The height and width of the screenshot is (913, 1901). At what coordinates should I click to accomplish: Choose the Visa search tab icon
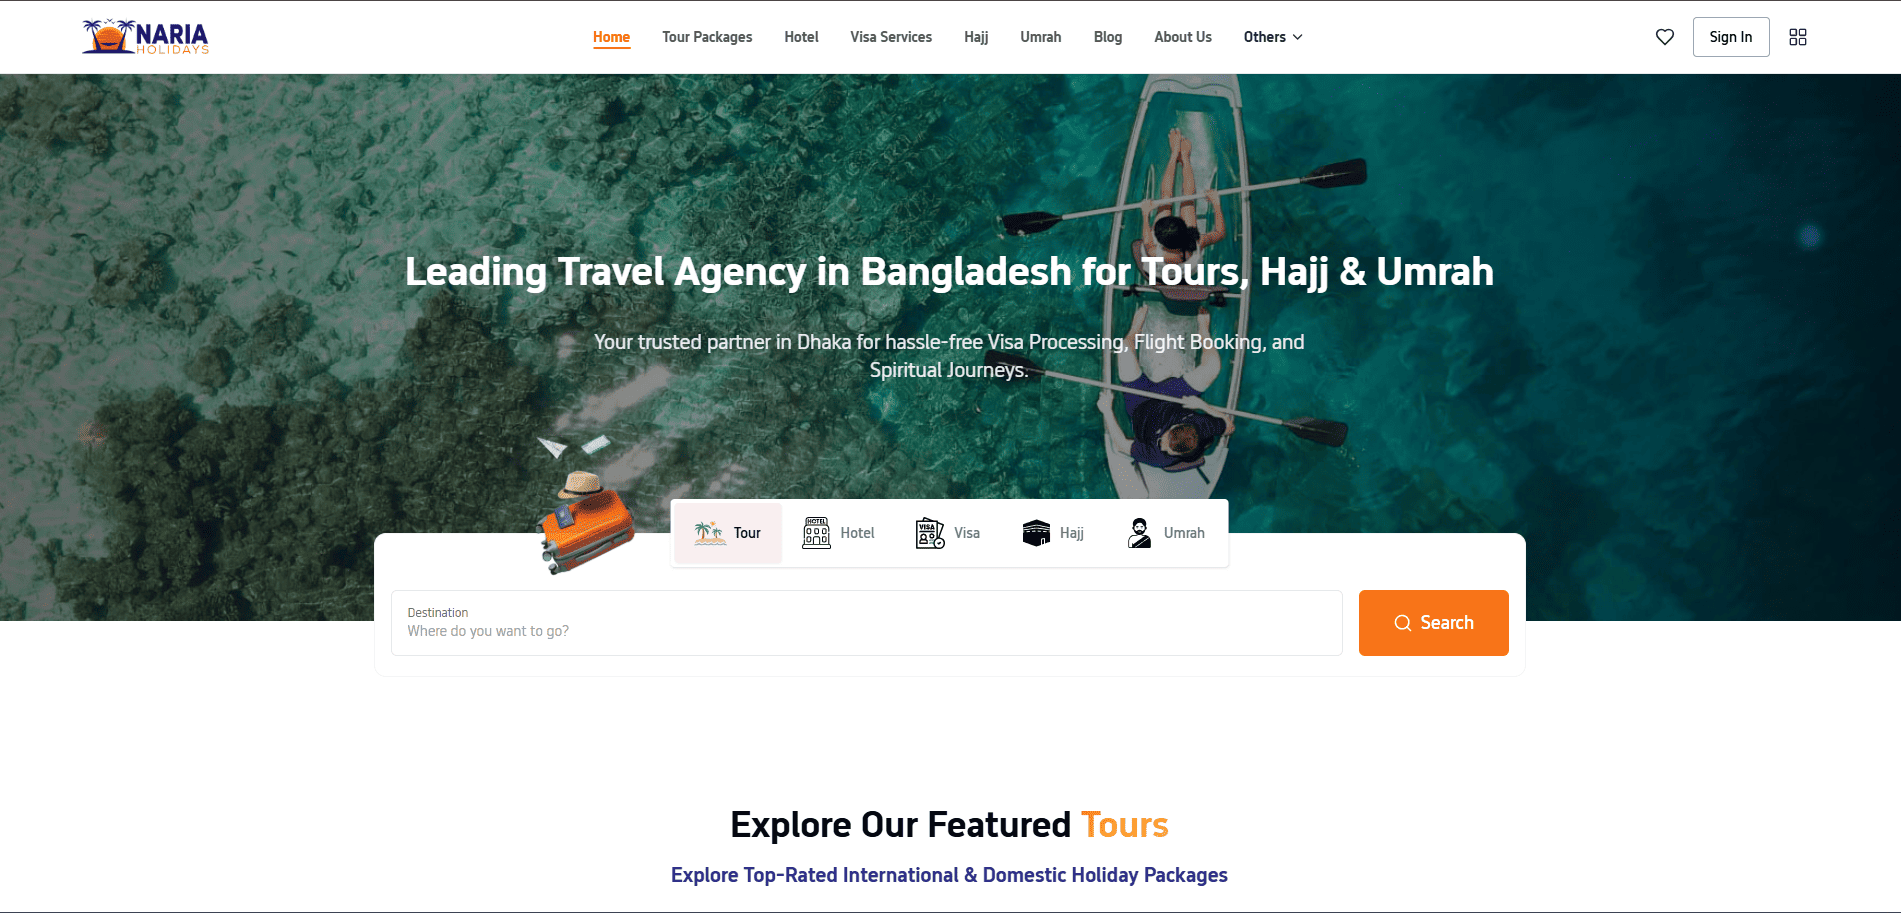(x=930, y=533)
